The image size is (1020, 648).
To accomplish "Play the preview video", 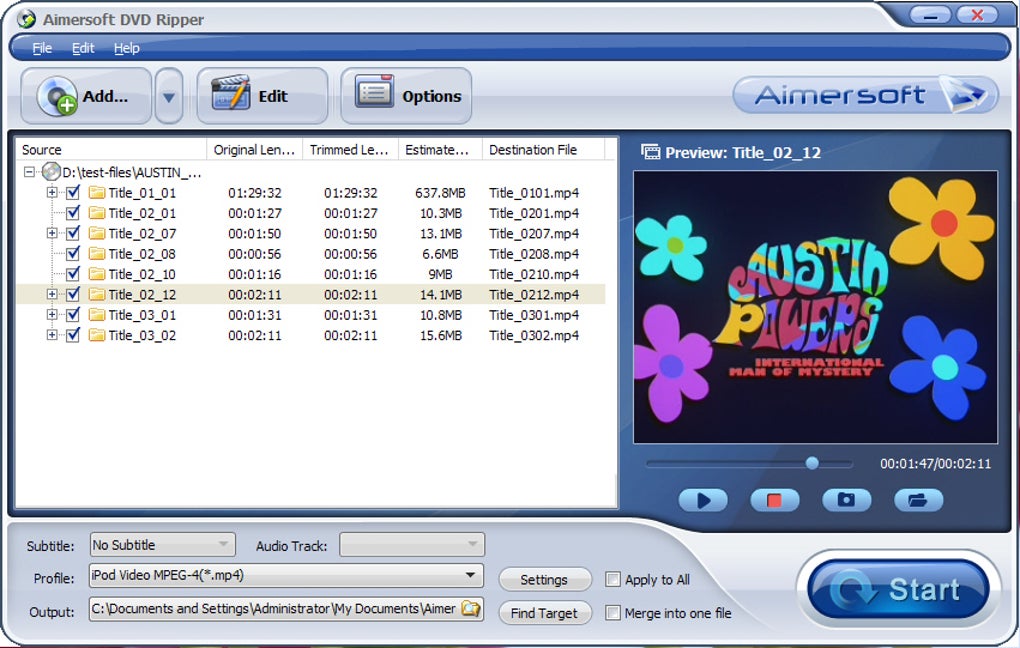I will [x=703, y=500].
